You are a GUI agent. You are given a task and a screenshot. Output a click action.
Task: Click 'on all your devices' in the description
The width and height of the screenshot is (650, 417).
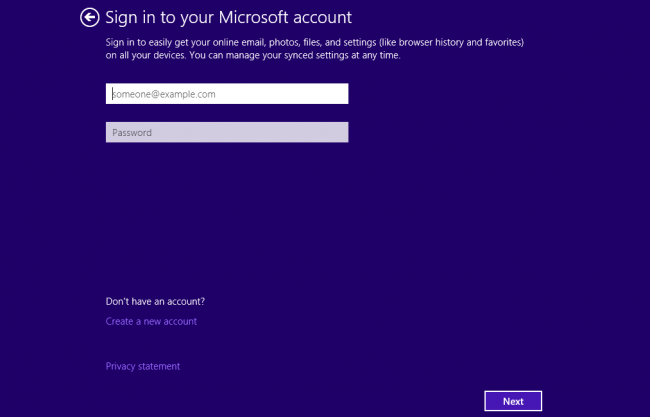click(144, 55)
